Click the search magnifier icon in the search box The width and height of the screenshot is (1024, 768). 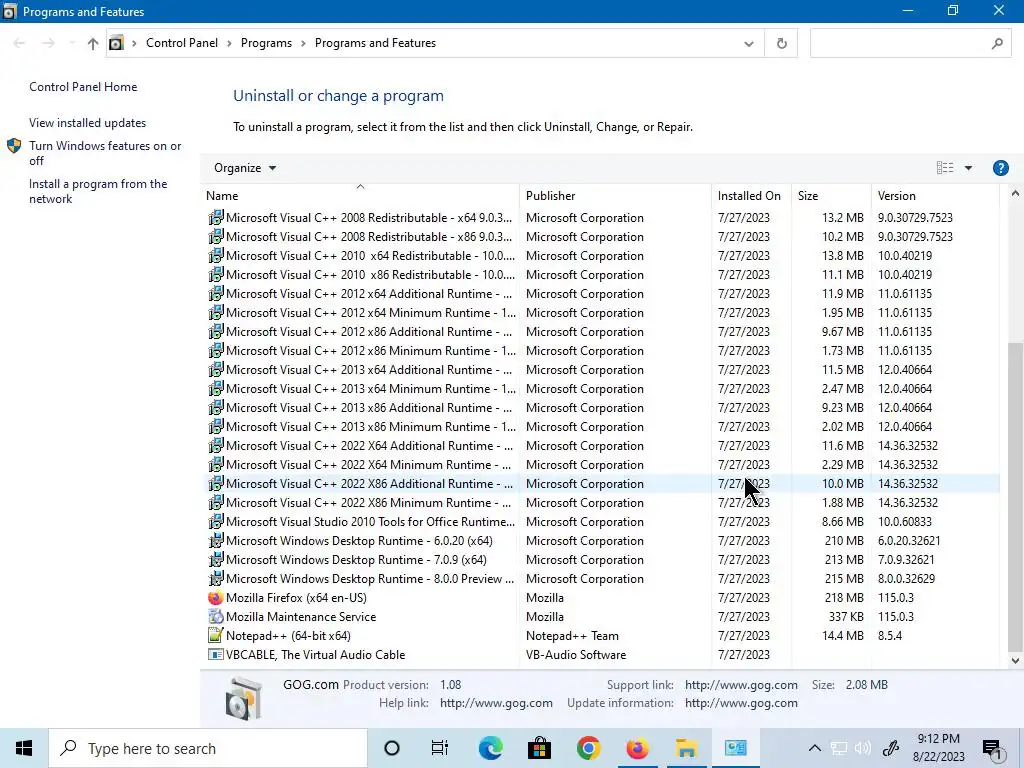click(997, 43)
